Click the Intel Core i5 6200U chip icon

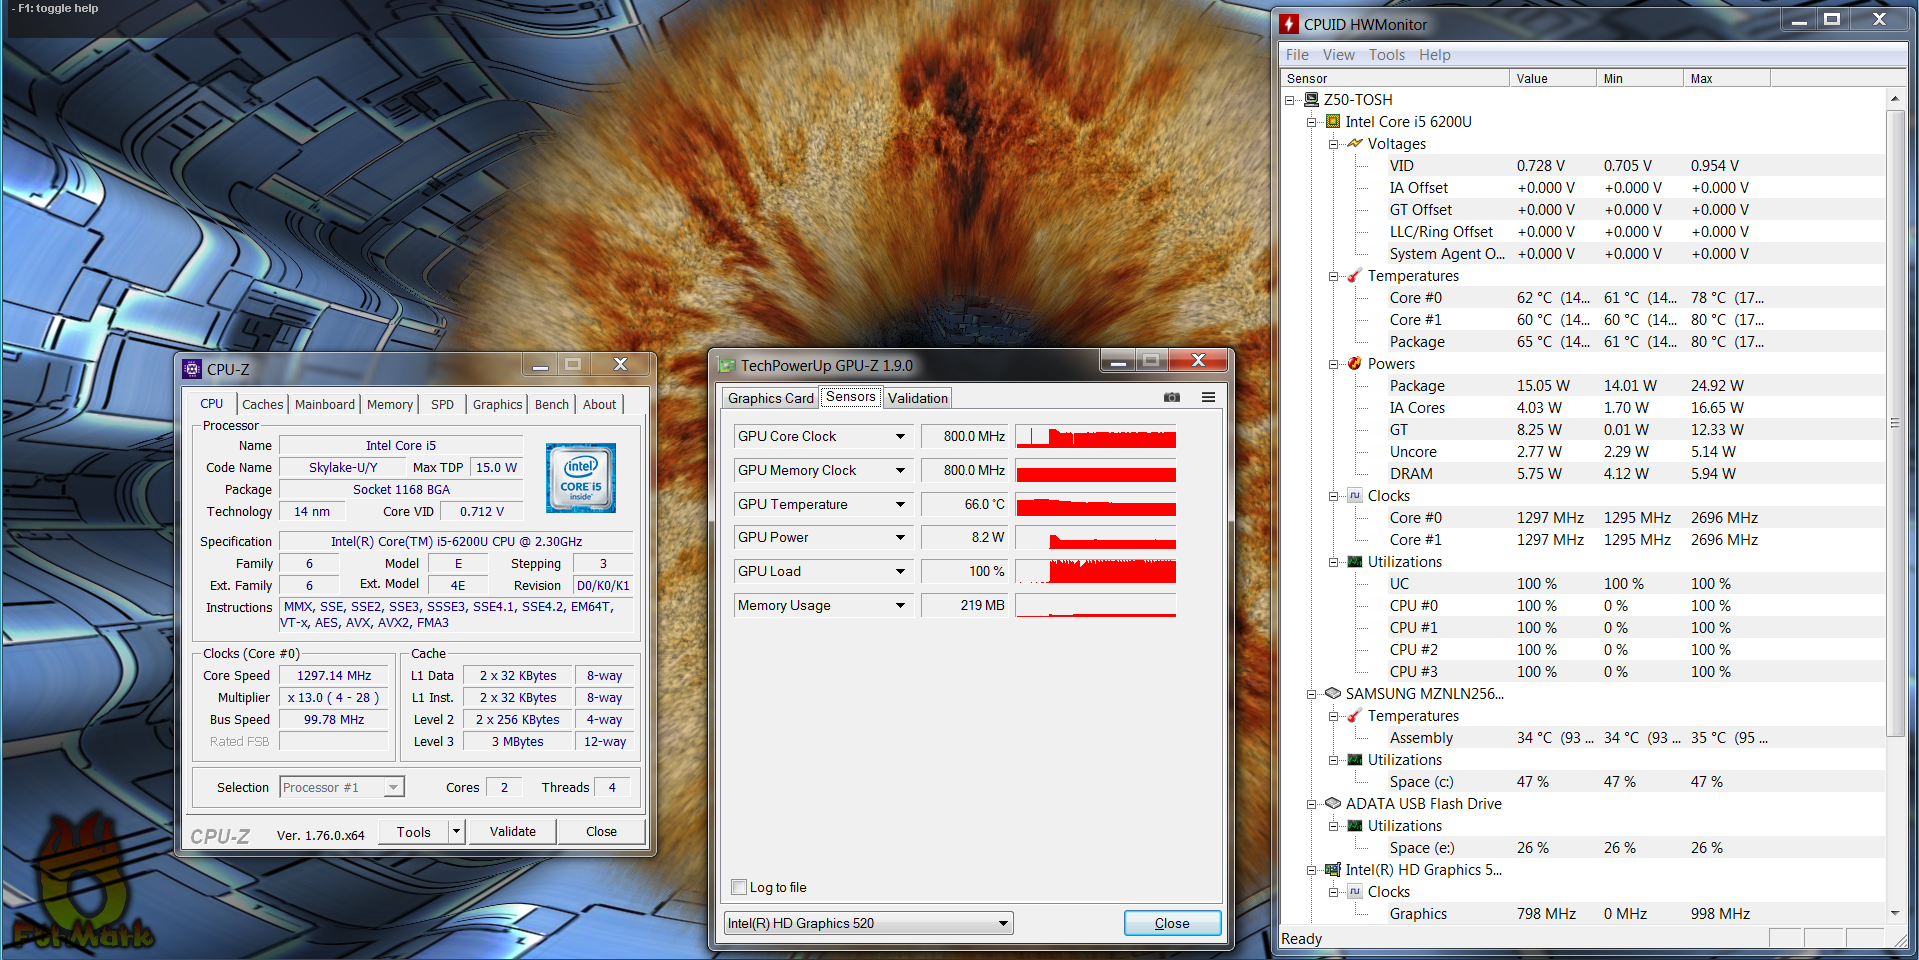point(1333,122)
